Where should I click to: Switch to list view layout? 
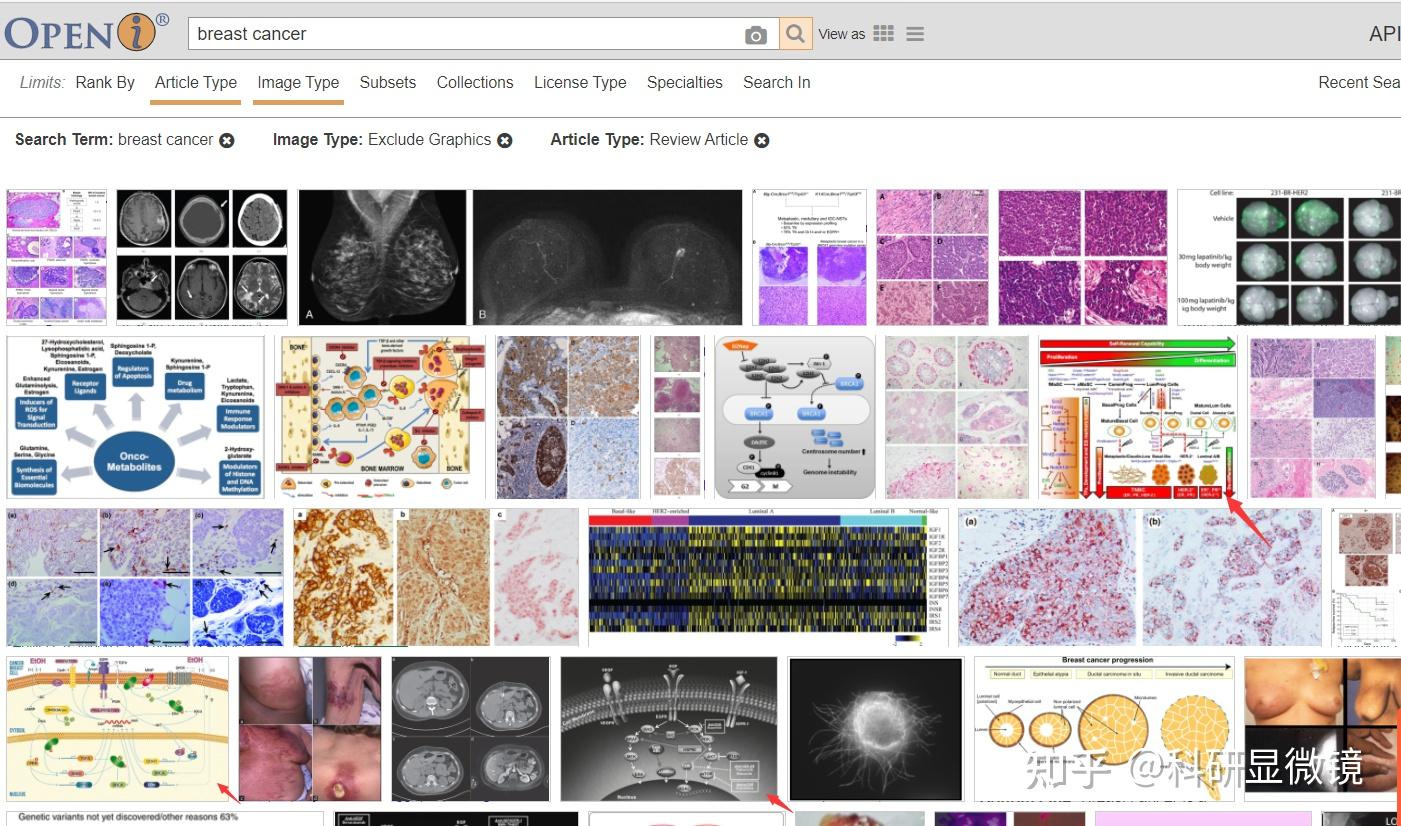[914, 33]
